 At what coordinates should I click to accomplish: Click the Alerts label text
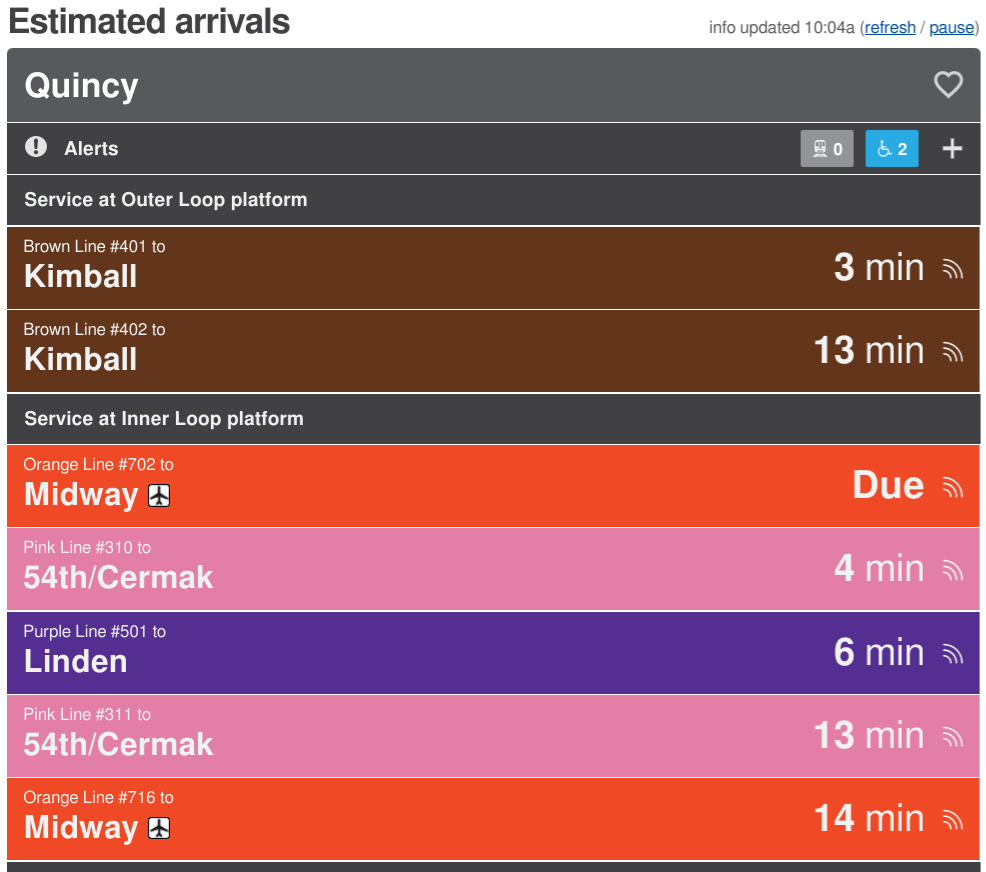(x=91, y=149)
